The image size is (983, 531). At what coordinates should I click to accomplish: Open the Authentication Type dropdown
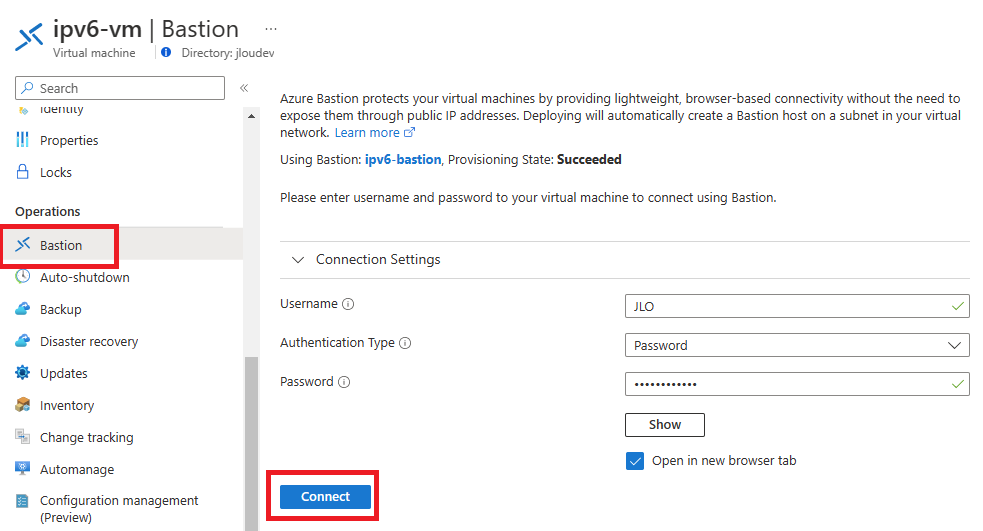[x=797, y=345]
